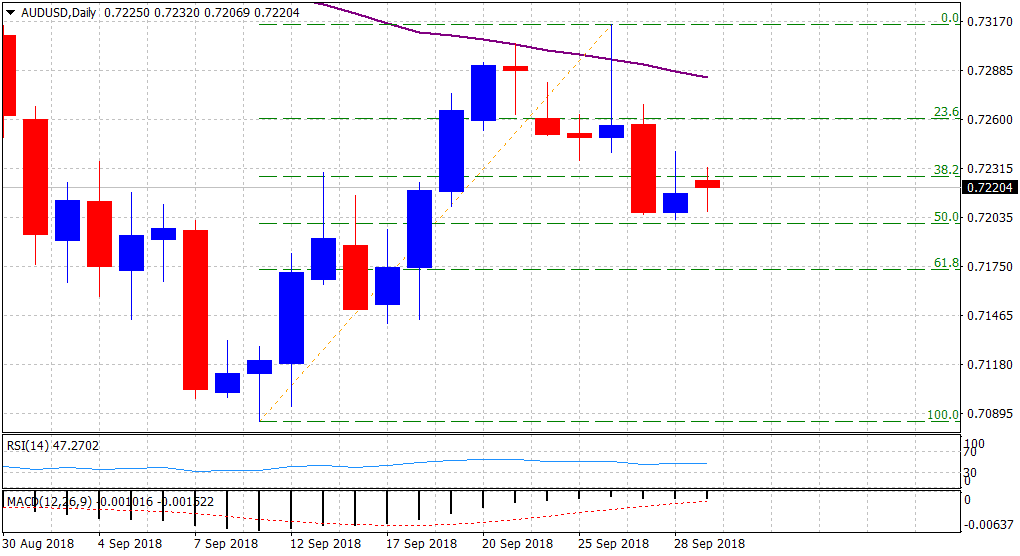Click the 100.0 Fibonacci level label
The width and height of the screenshot is (1020, 556).
[943, 414]
